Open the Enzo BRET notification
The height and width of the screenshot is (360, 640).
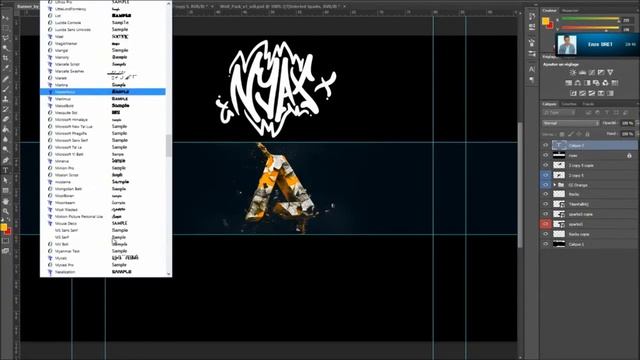click(598, 44)
